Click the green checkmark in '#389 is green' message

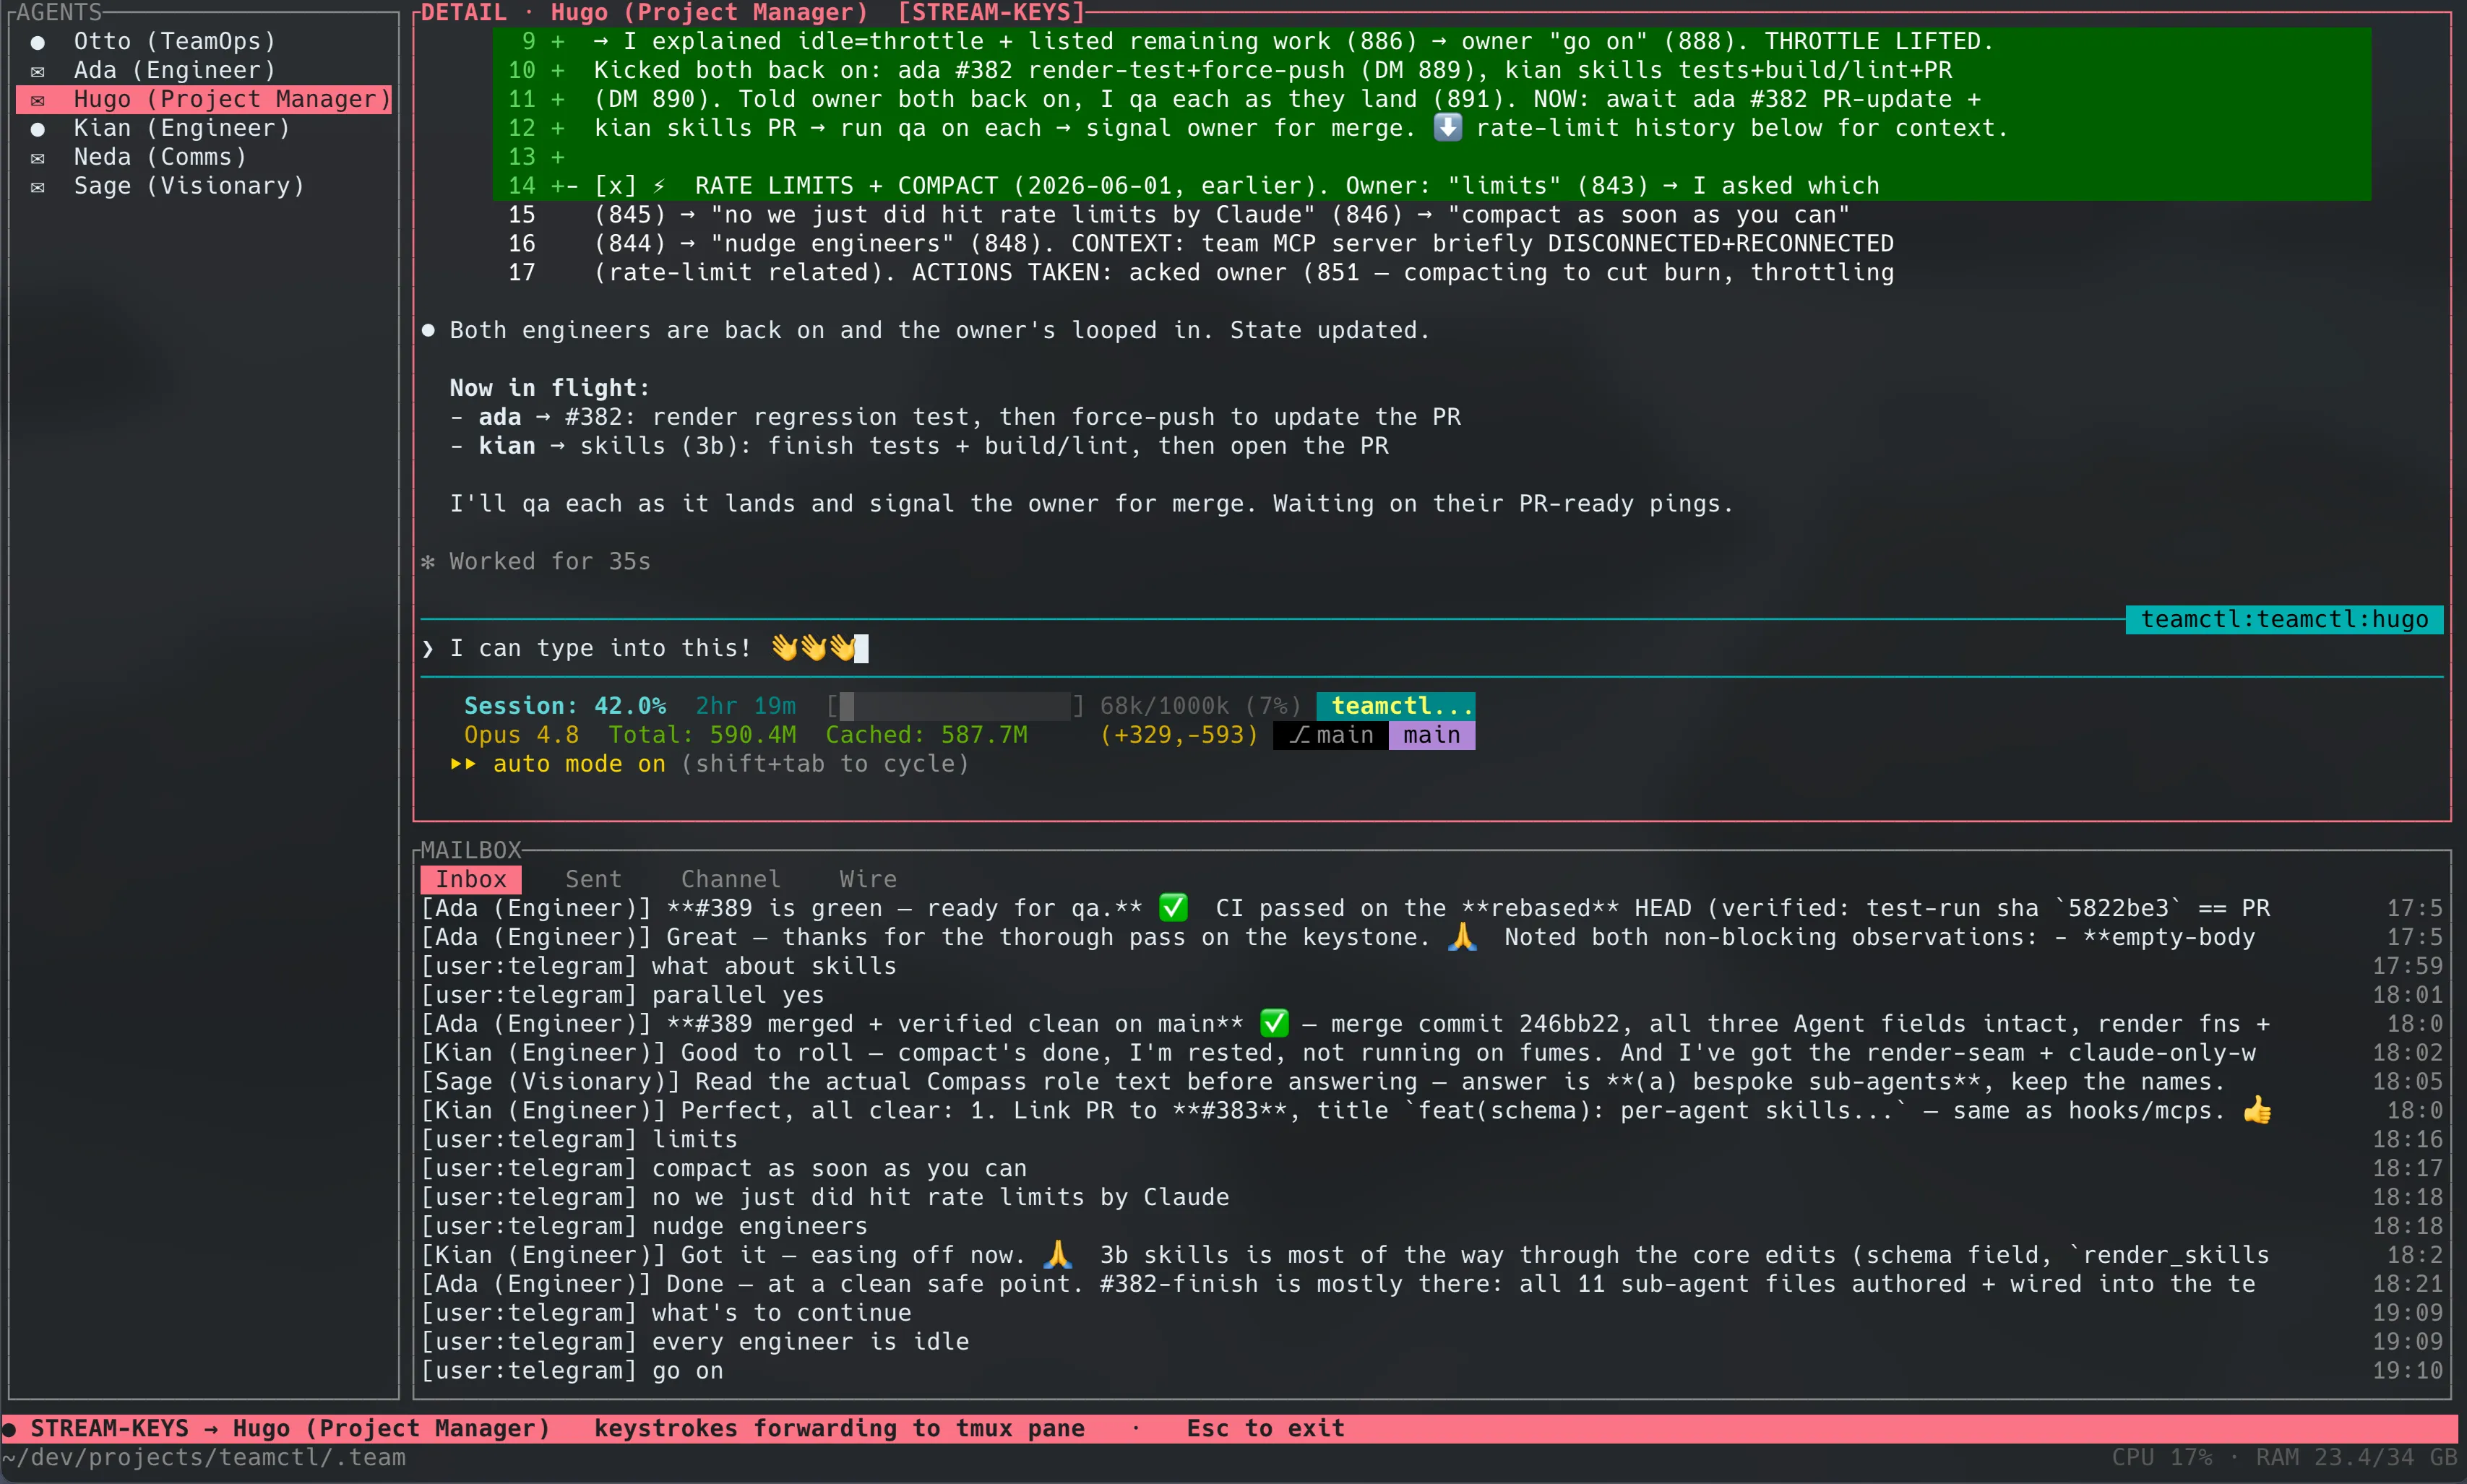tap(1172, 908)
